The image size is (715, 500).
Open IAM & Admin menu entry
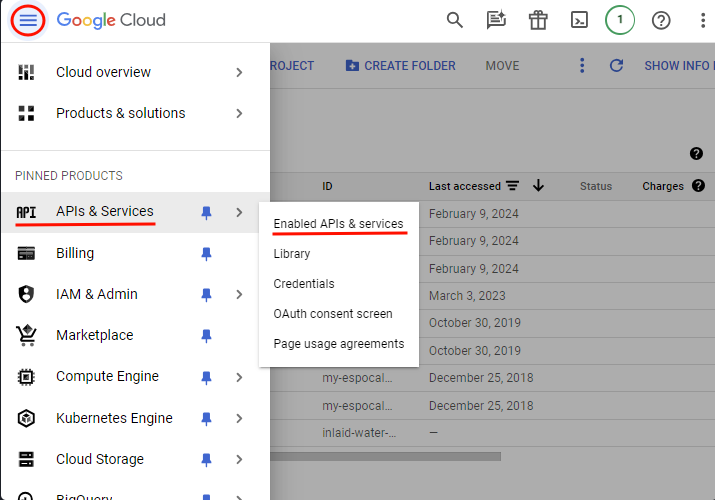(x=97, y=294)
